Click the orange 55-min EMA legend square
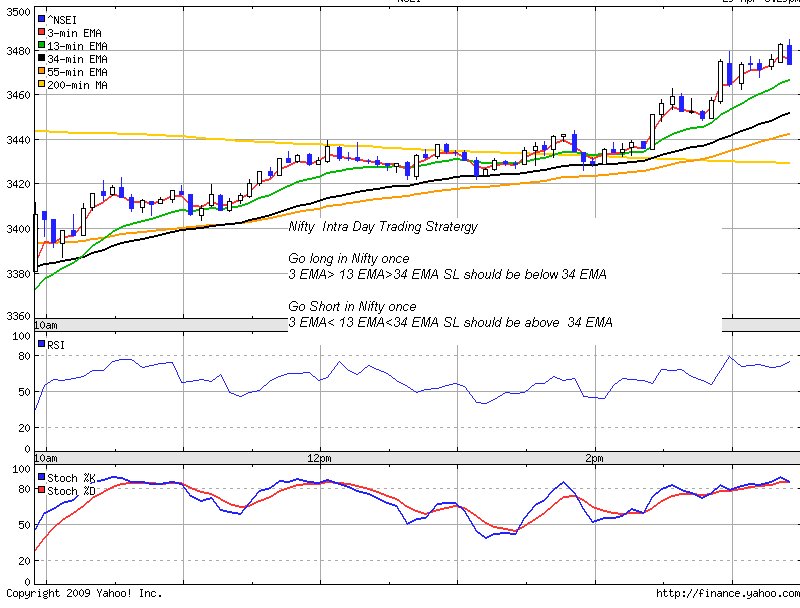 point(41,72)
